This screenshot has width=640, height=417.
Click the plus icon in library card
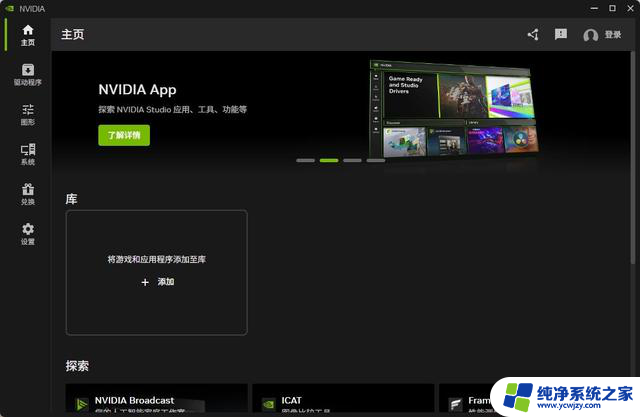[x=145, y=282]
